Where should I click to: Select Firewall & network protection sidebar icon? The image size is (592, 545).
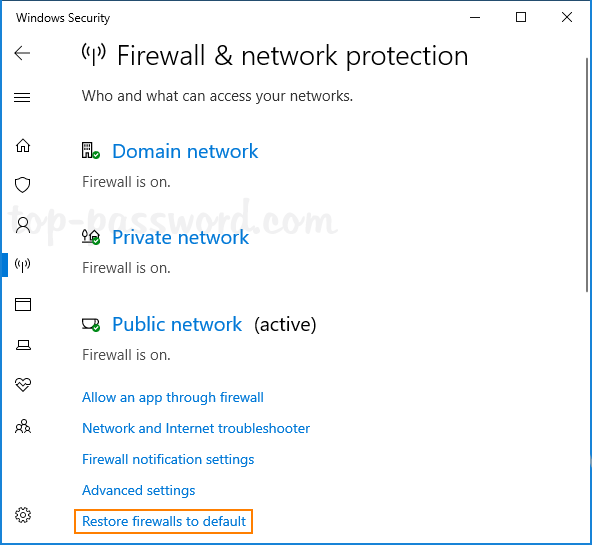pyautogui.click(x=23, y=265)
